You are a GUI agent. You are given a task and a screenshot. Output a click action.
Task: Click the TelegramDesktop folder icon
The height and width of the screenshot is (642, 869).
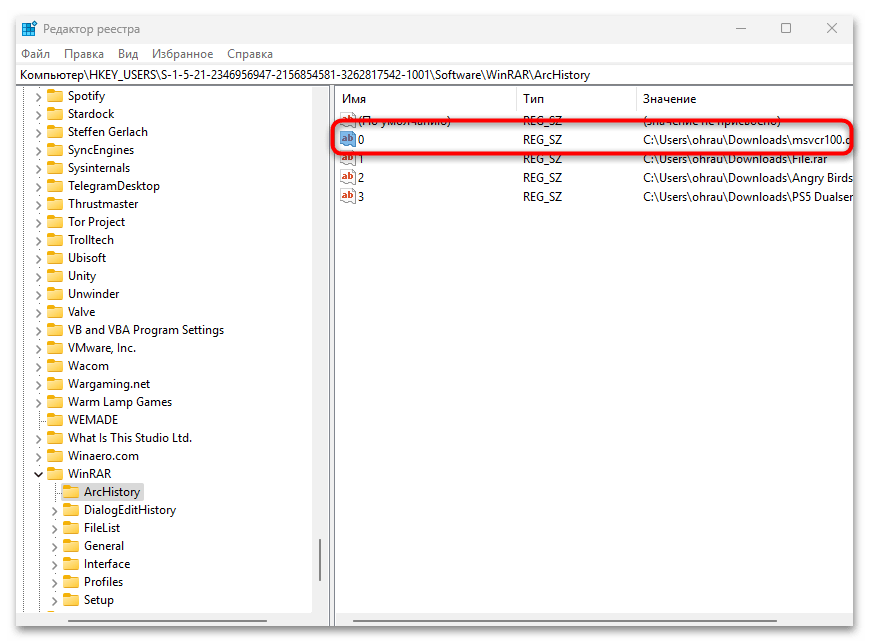55,186
